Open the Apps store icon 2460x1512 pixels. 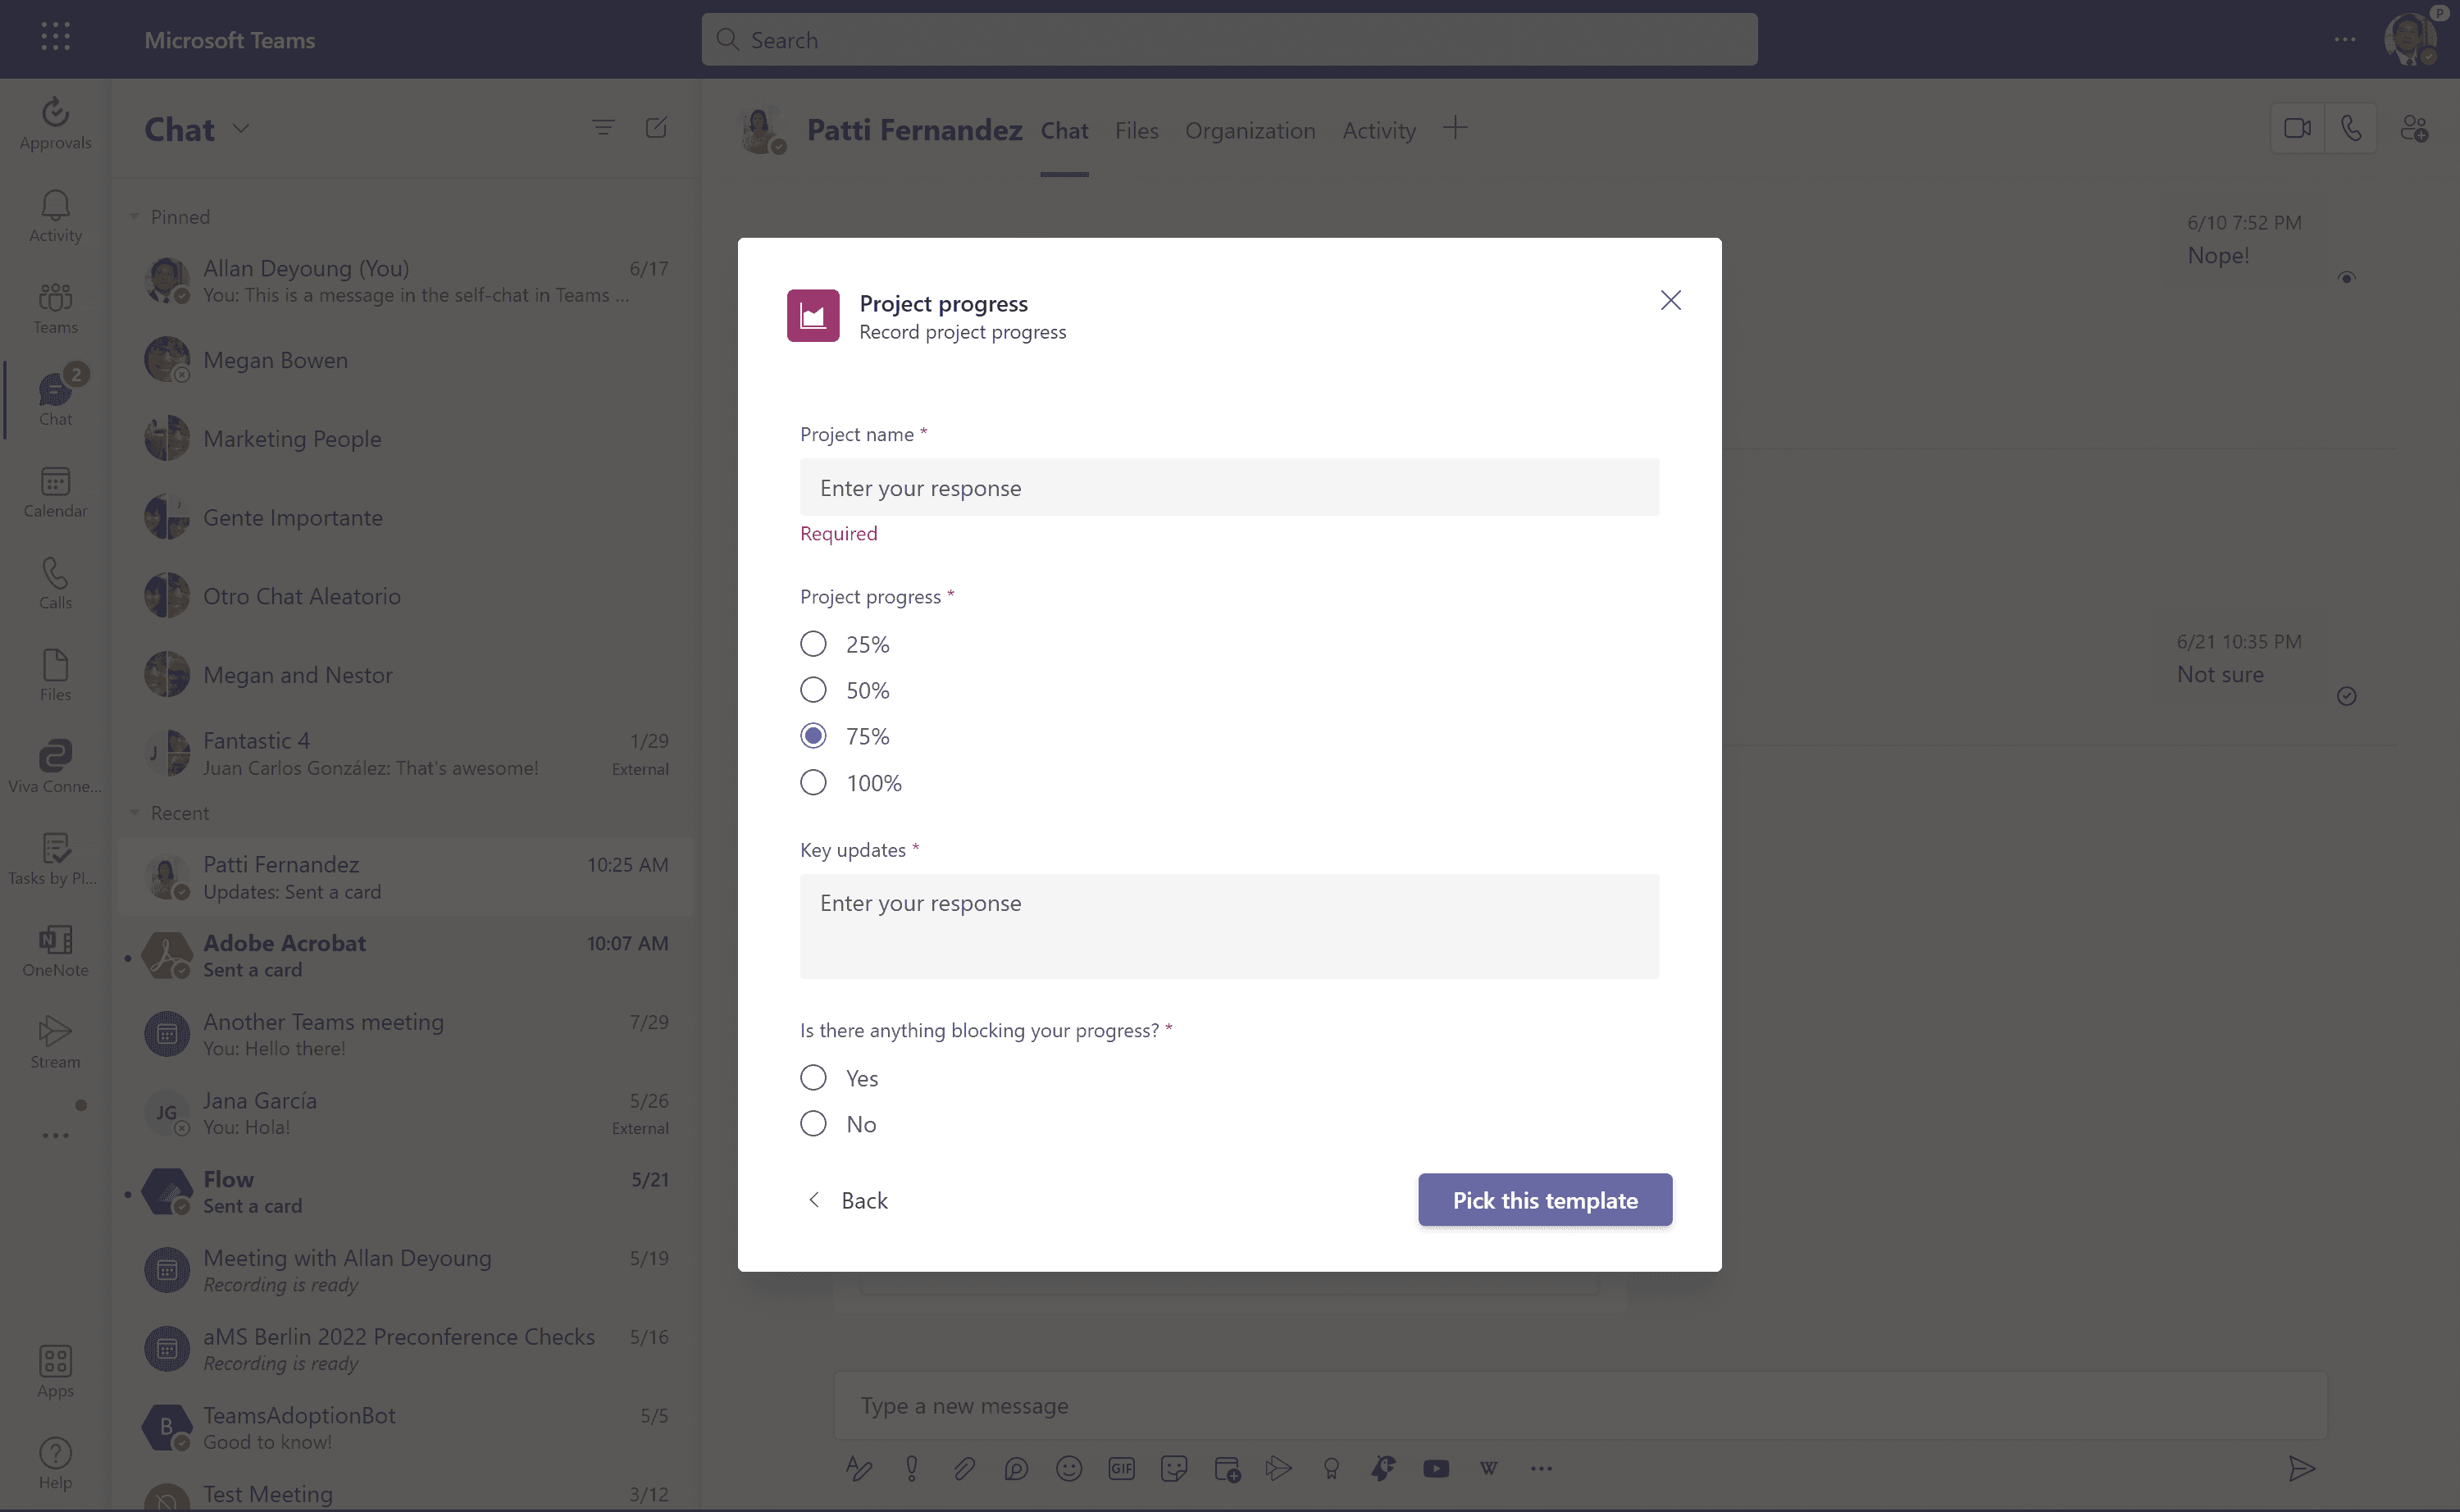click(x=55, y=1372)
